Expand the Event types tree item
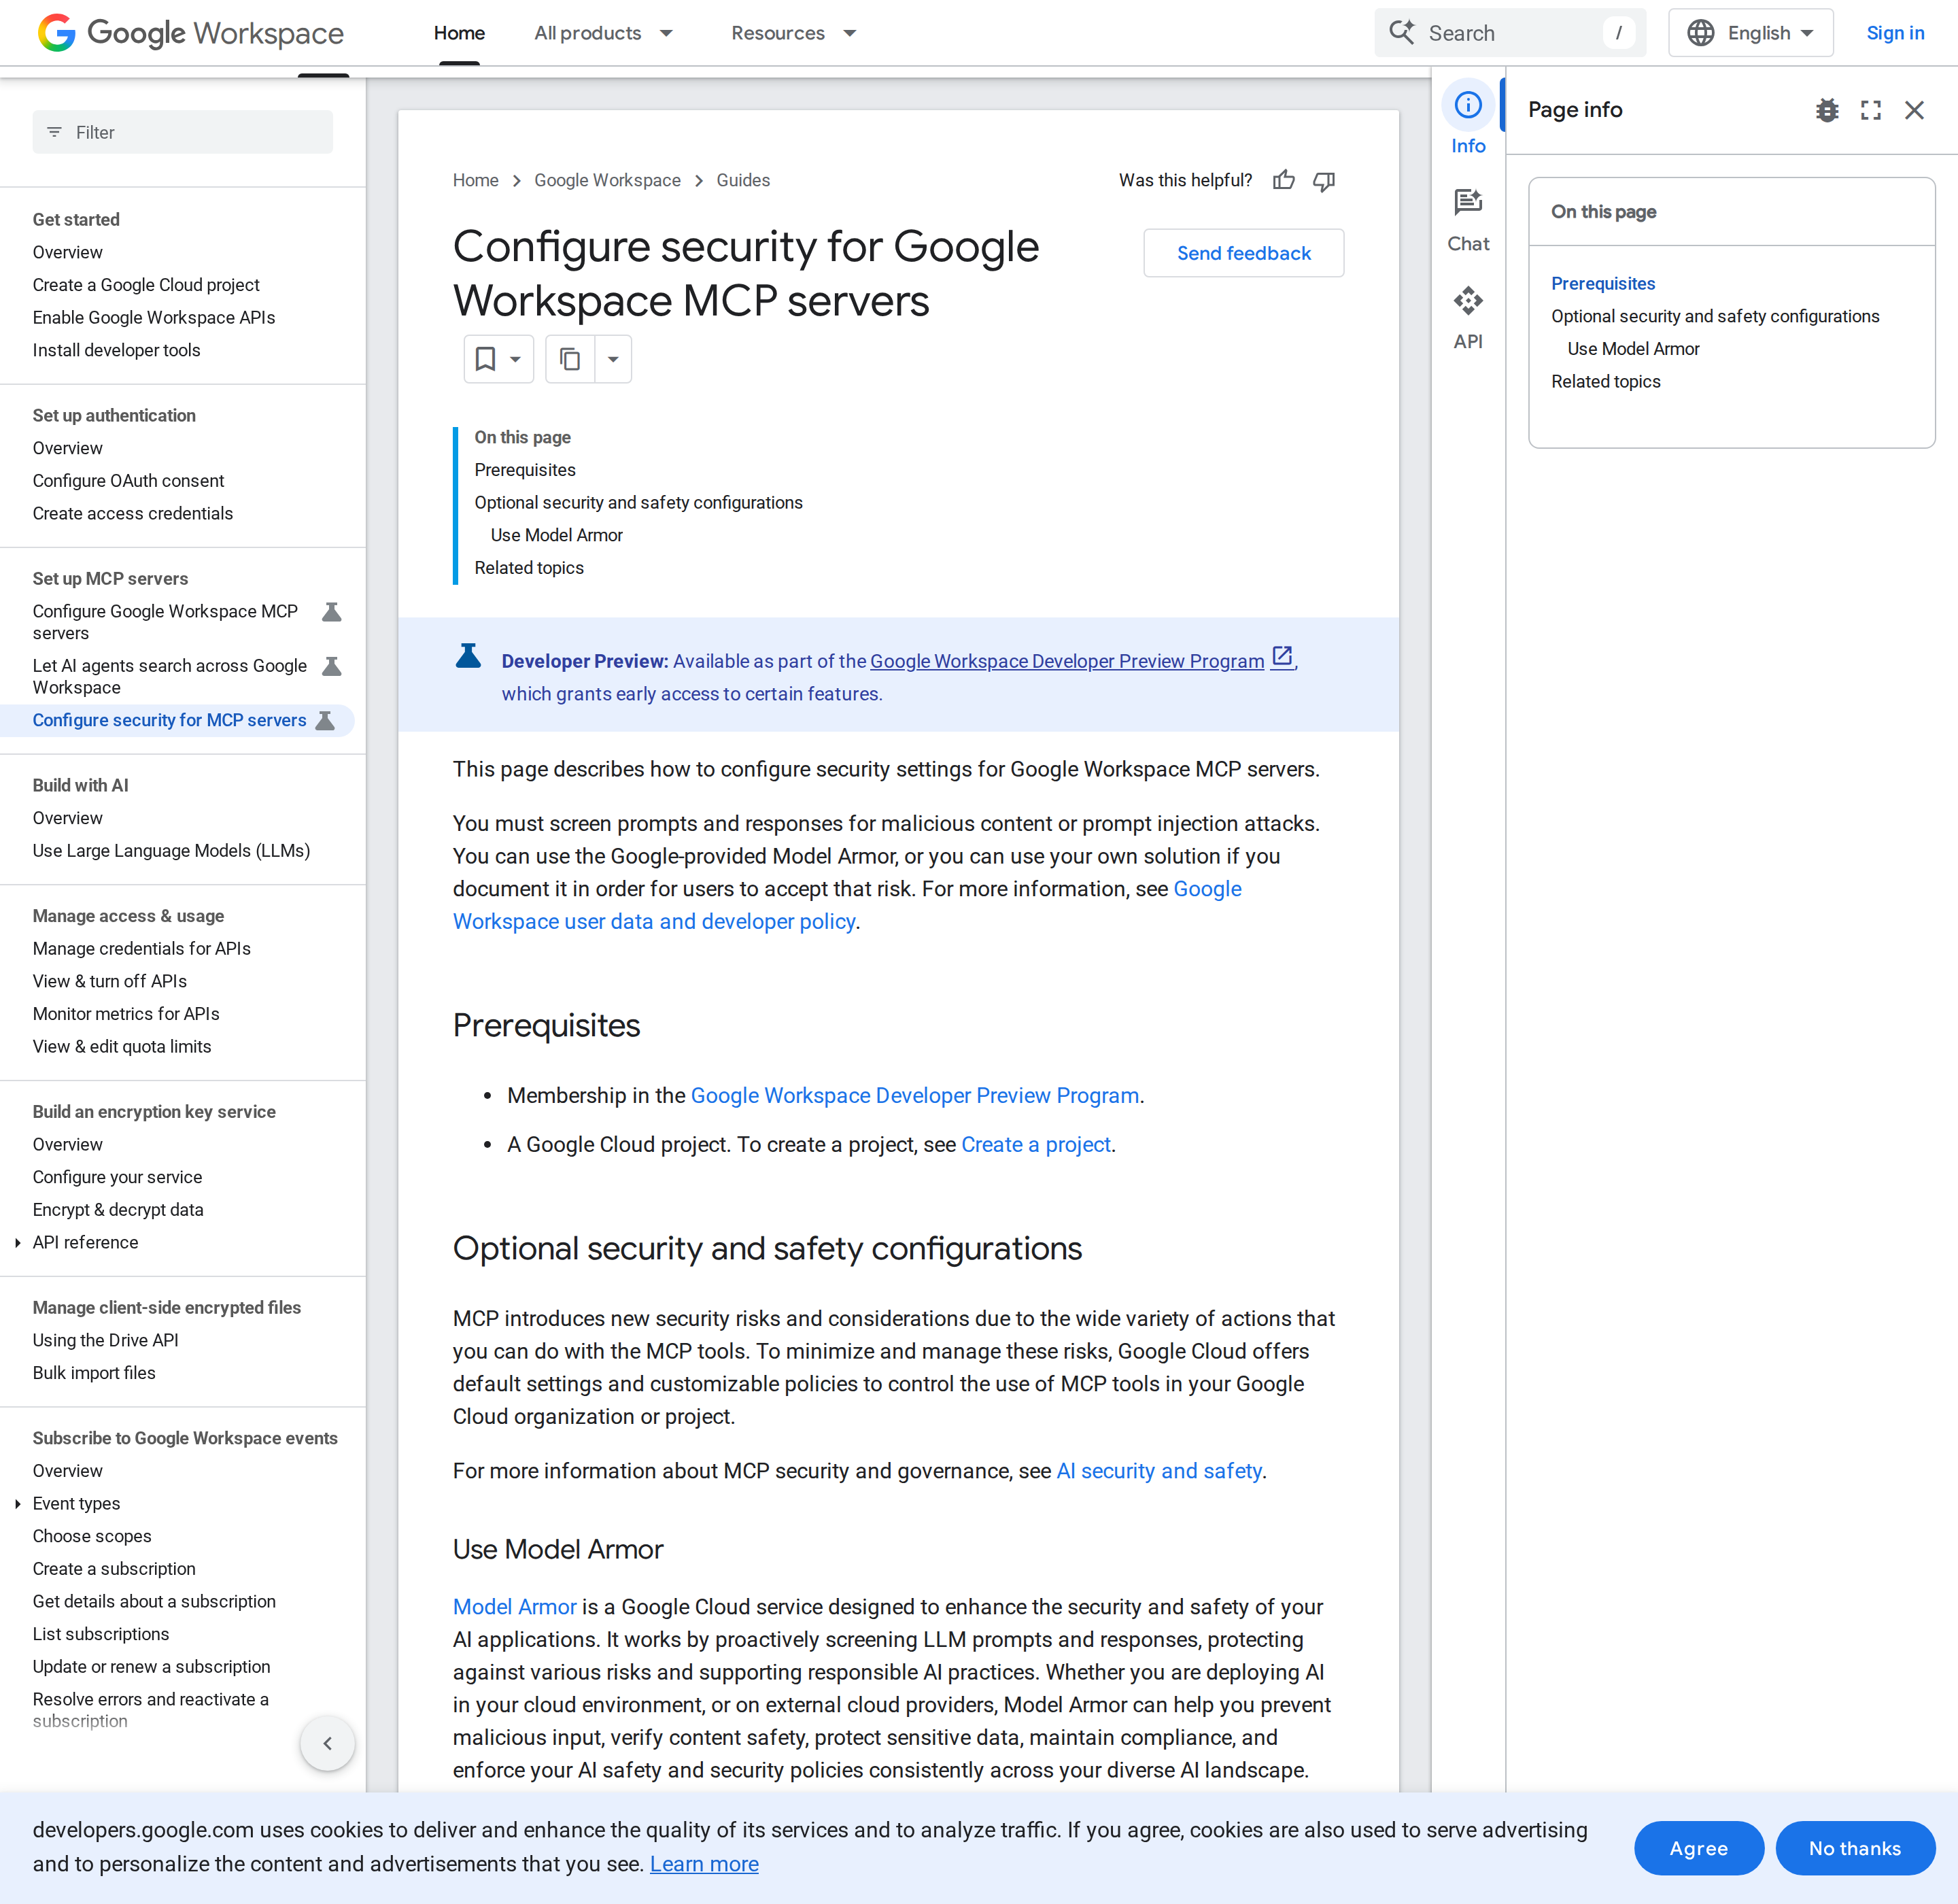The image size is (1958, 1904). click(x=18, y=1503)
